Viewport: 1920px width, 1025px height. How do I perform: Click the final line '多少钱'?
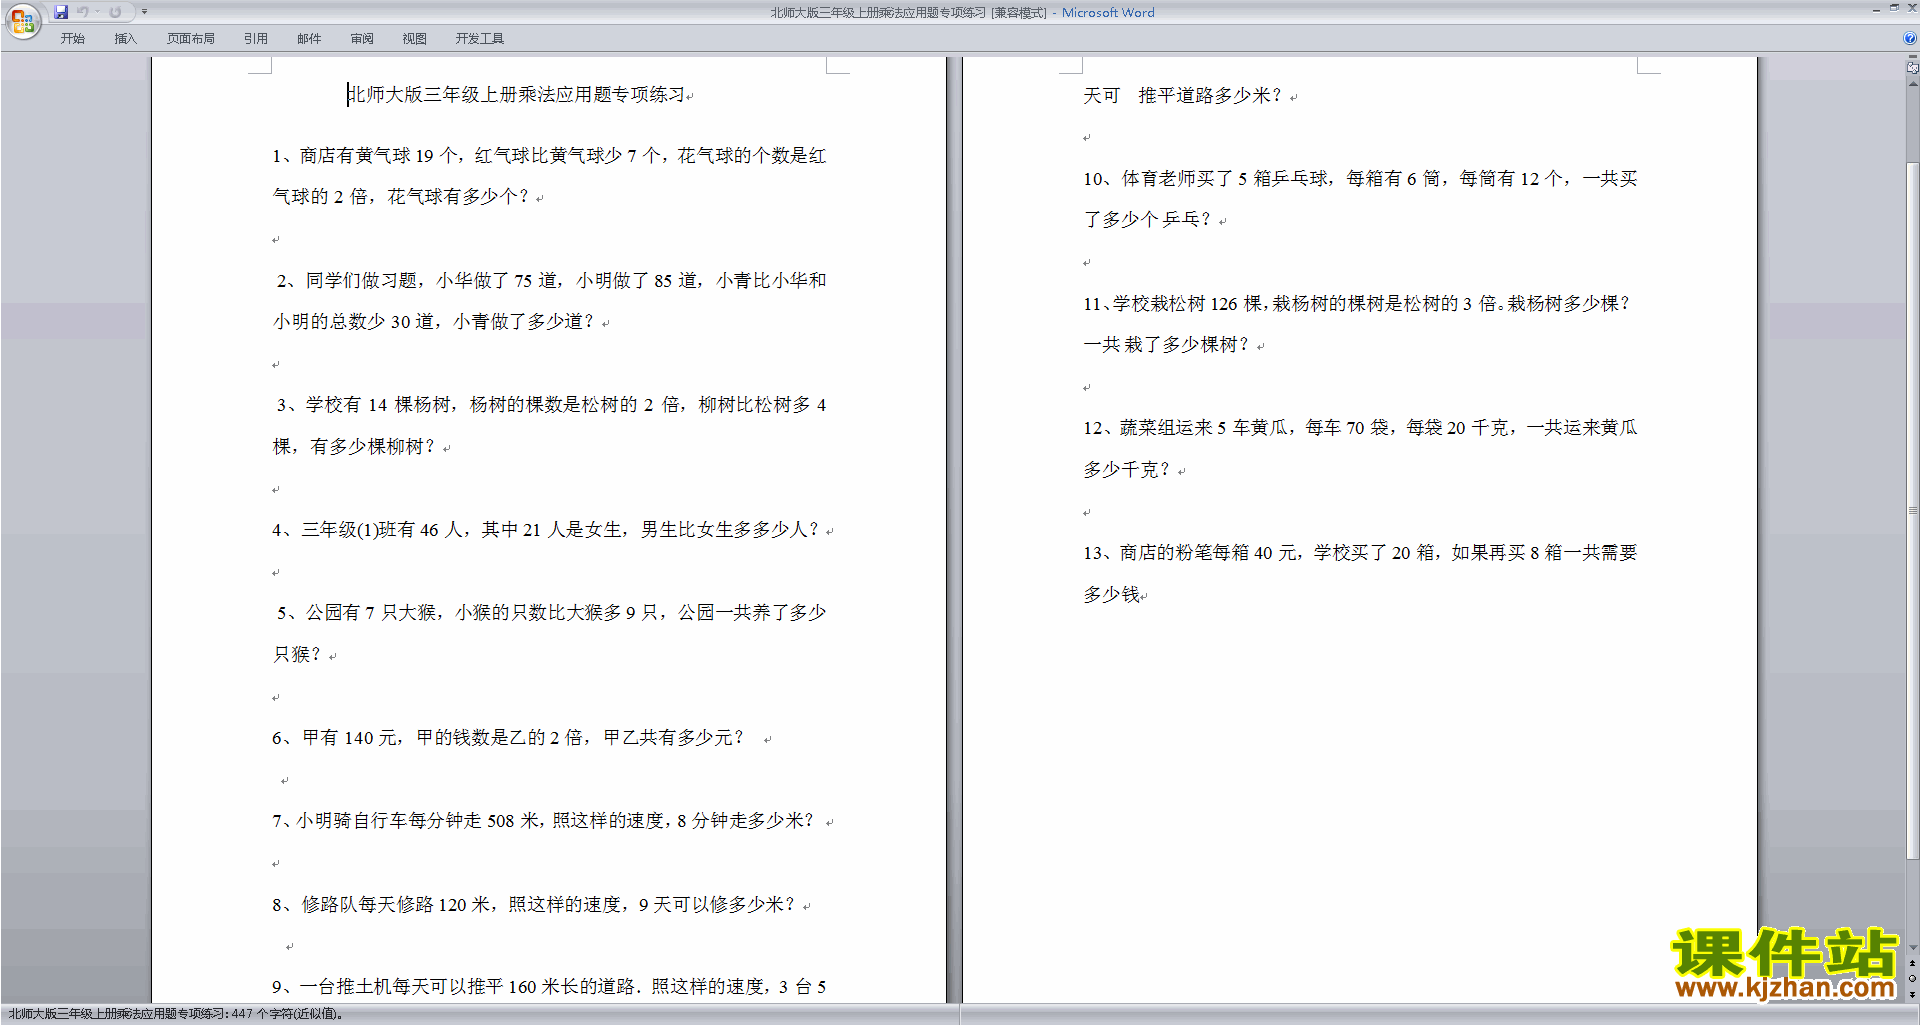[1112, 595]
